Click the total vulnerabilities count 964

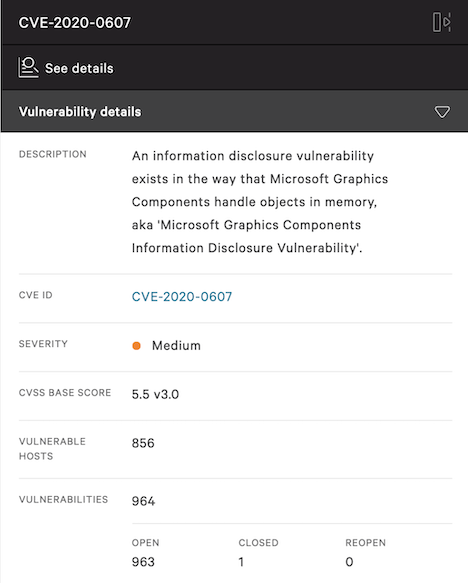click(143, 501)
